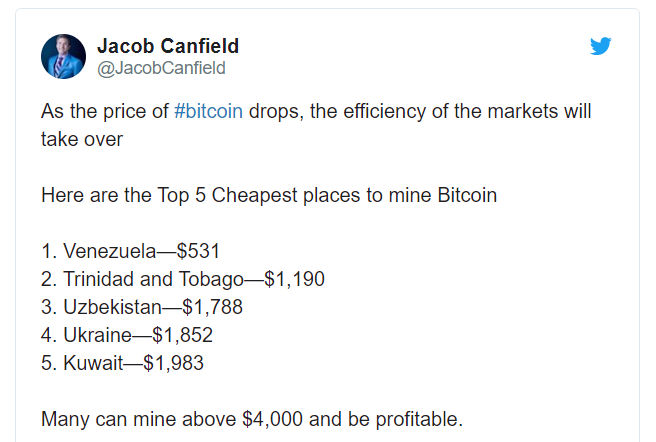
Task: Click the 'take over' text line
Action: [x=81, y=139]
